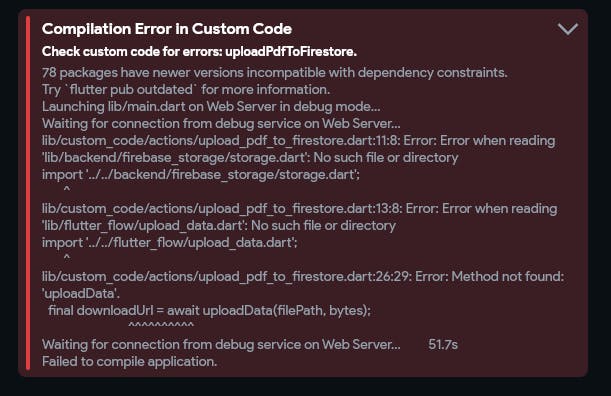The image size is (611, 396).
Task: Click the red error indicator bar
Action: tap(28, 193)
